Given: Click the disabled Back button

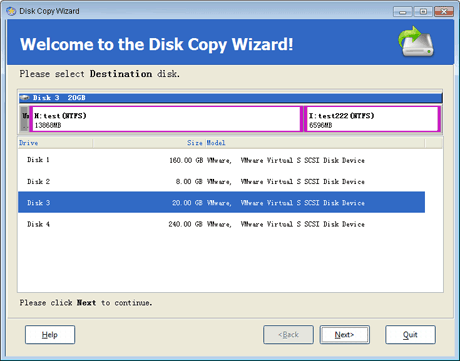Looking at the screenshot, I should [288, 335].
